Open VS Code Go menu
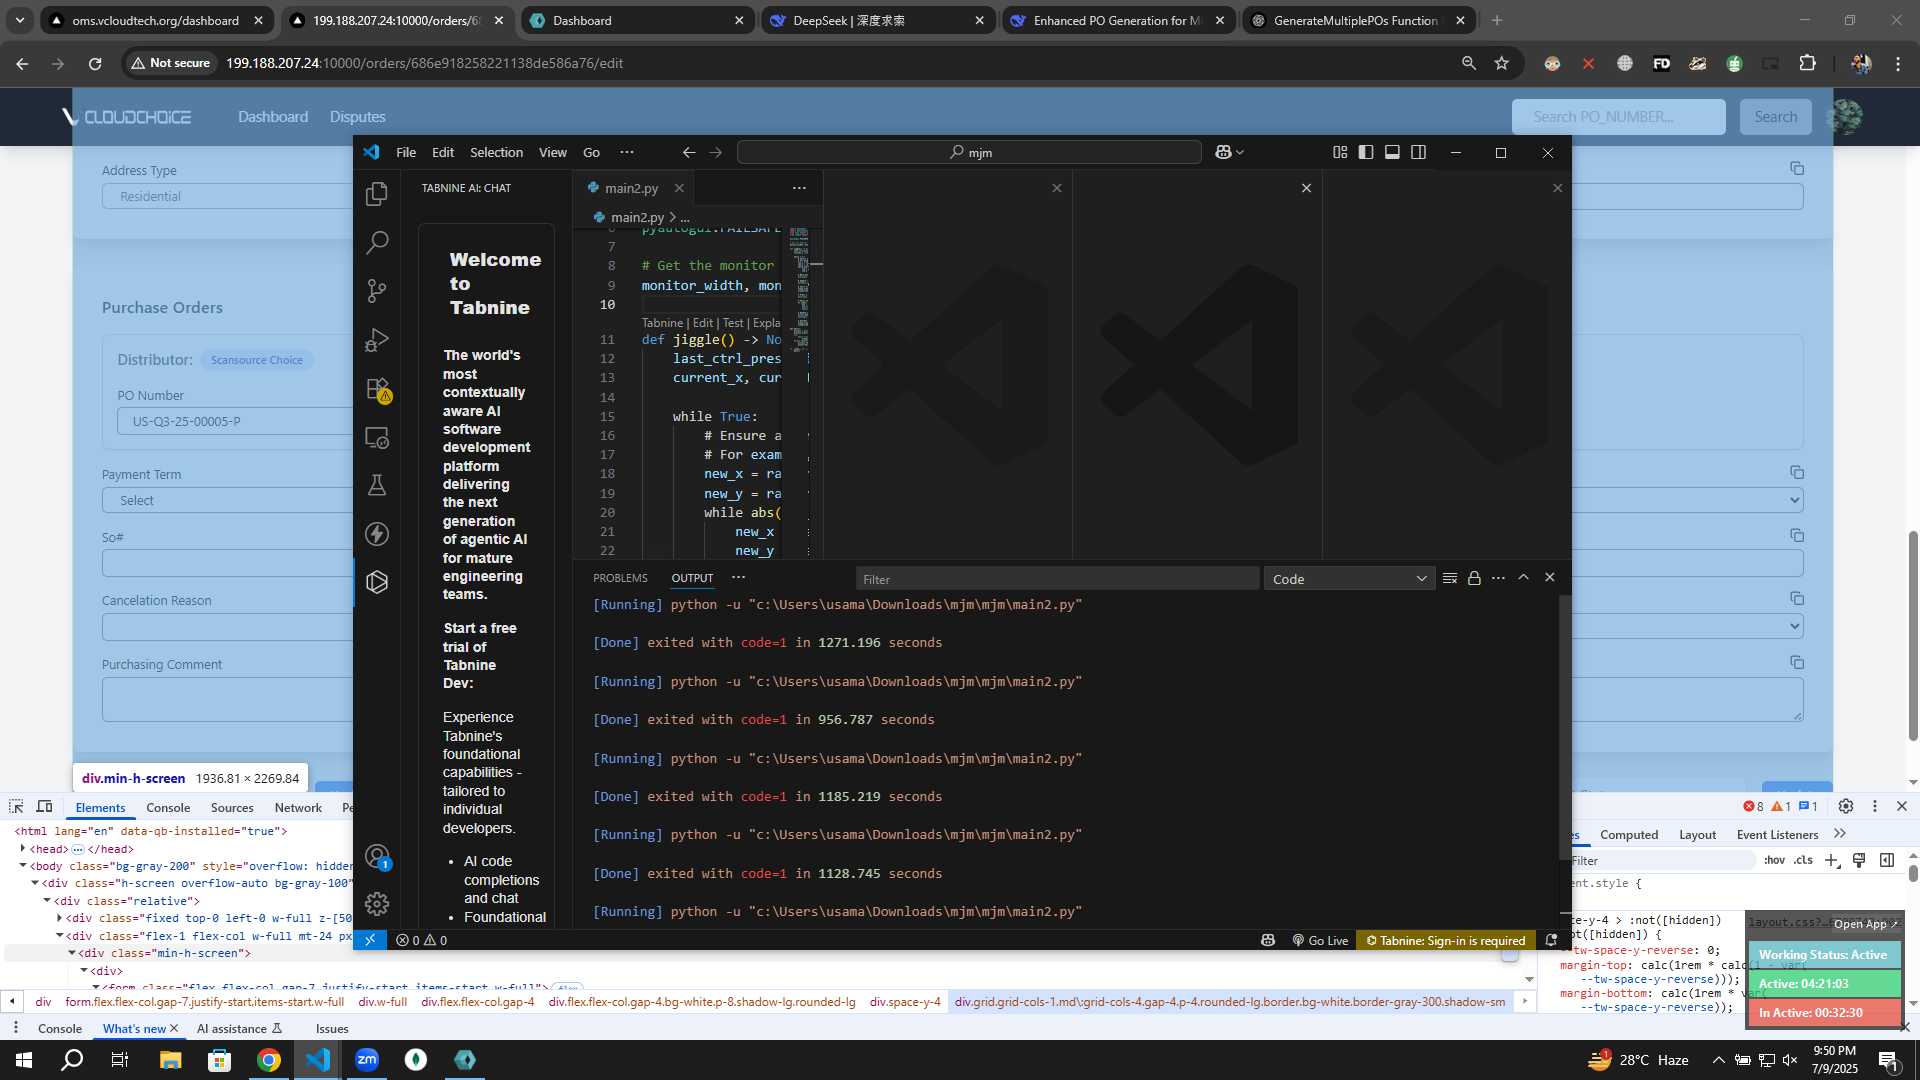1920x1080 pixels. pyautogui.click(x=591, y=152)
